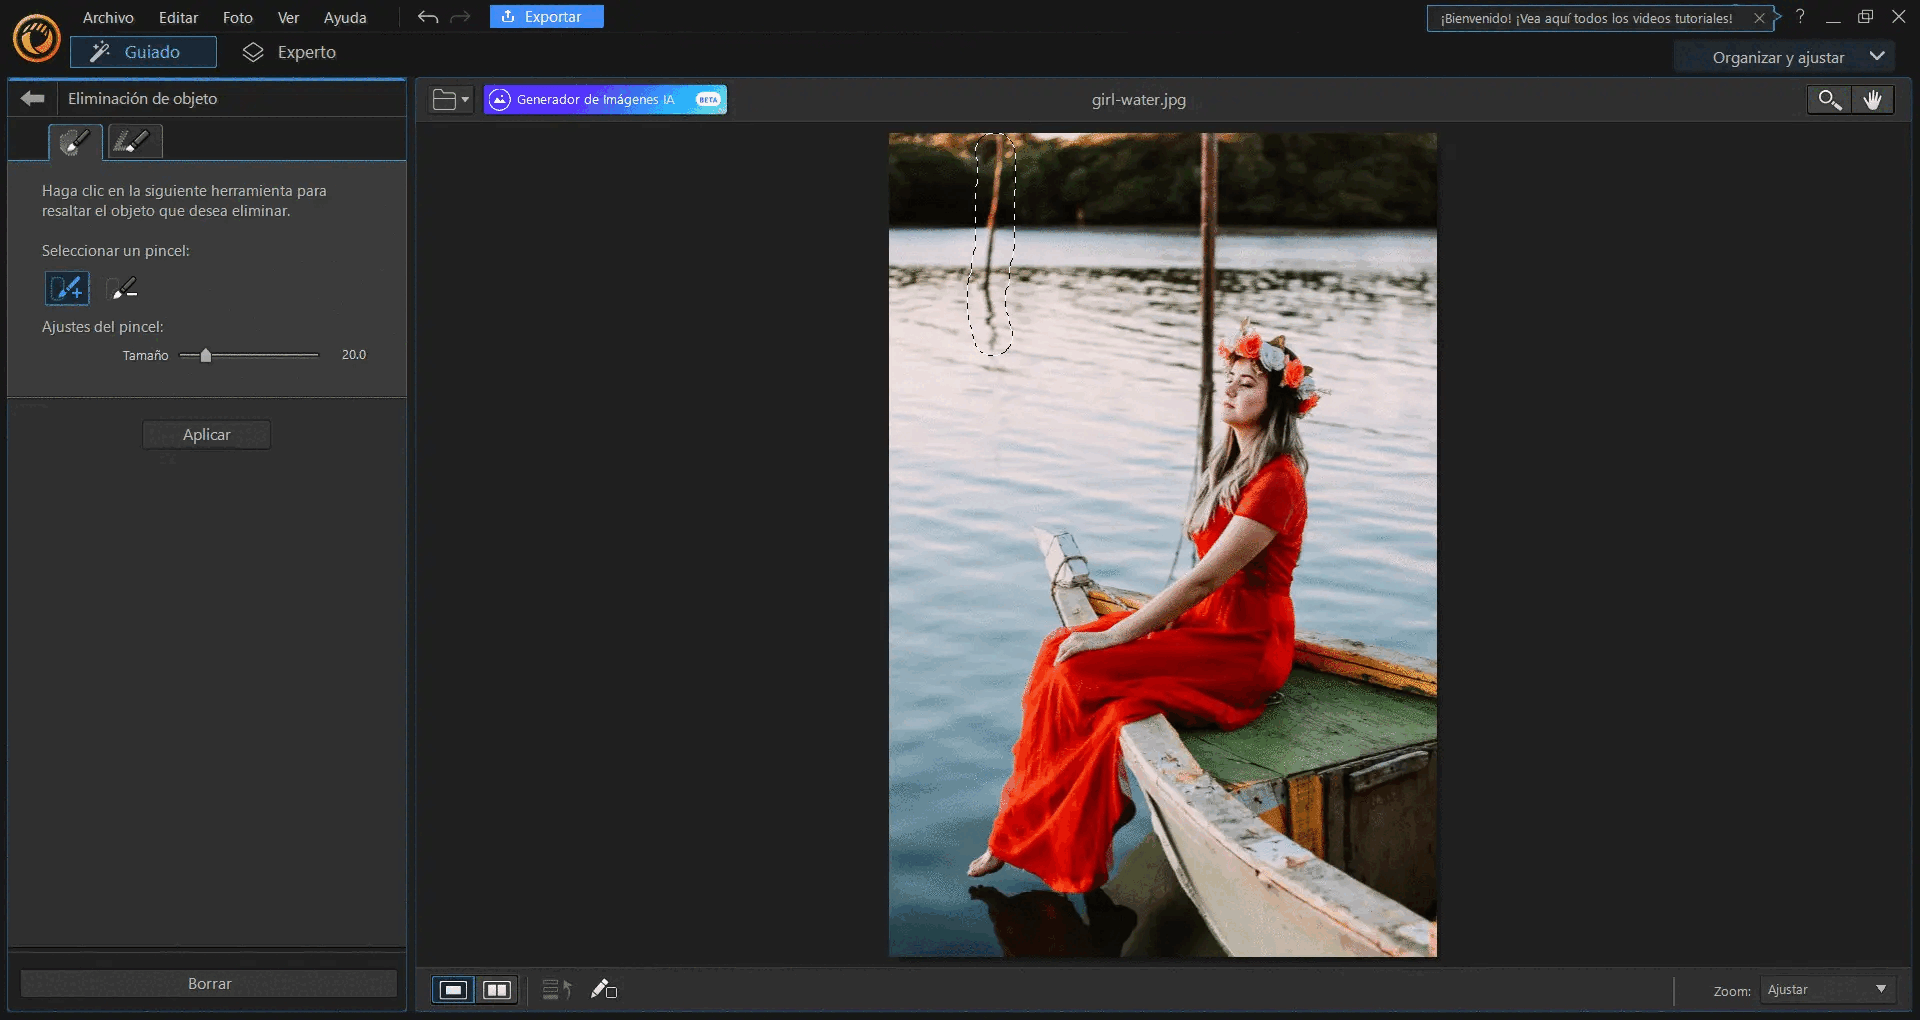
Task: Dismiss the tutorial videos welcome banner
Action: click(1759, 18)
